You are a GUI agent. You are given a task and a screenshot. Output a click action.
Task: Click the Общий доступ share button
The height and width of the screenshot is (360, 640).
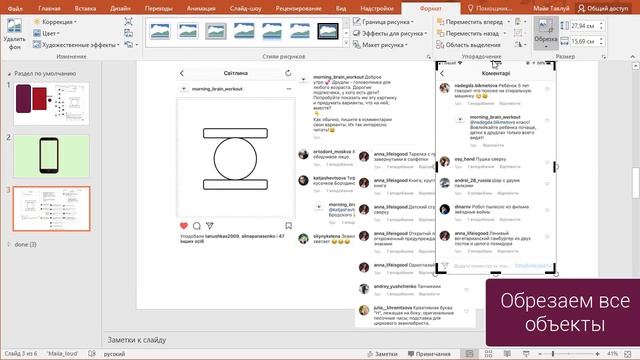(604, 8)
